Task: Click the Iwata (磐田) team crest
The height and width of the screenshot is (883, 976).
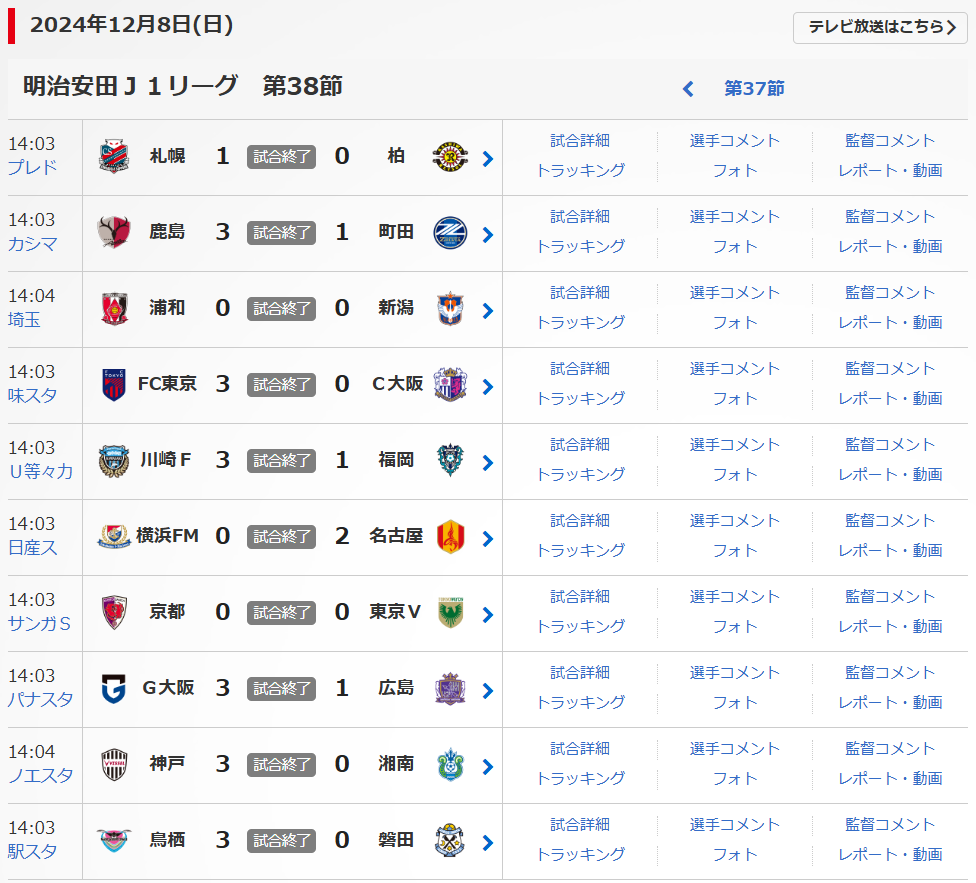Action: tap(450, 841)
